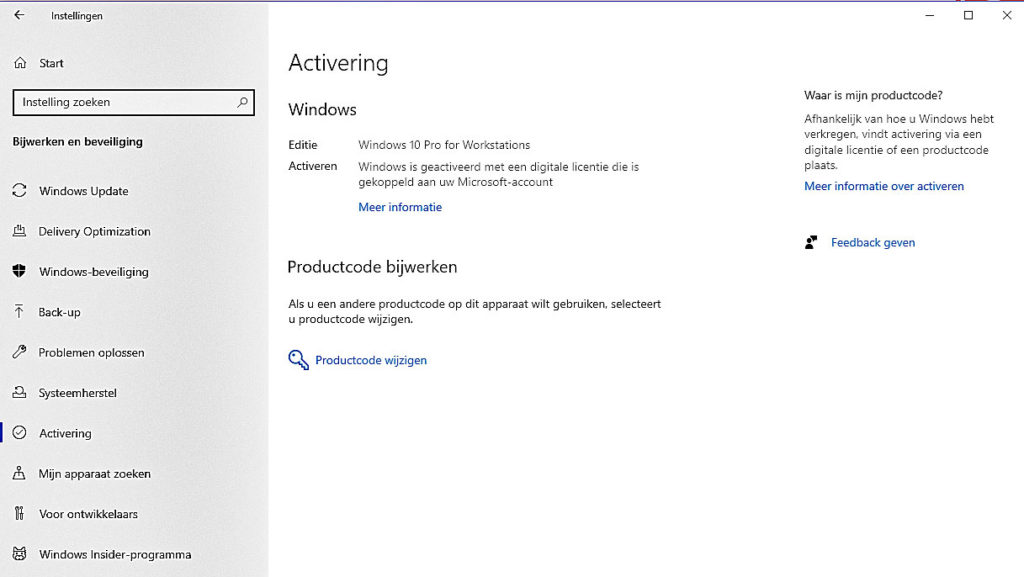Viewport: 1024px width, 577px height.
Task: Click the Instellingen window title
Action: point(76,16)
